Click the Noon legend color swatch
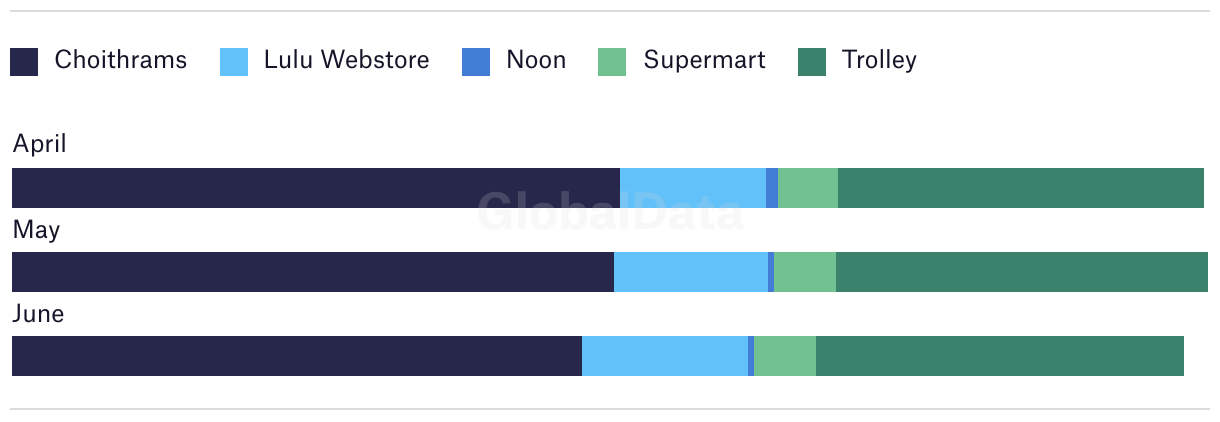The height and width of the screenshot is (422, 1220). [476, 62]
